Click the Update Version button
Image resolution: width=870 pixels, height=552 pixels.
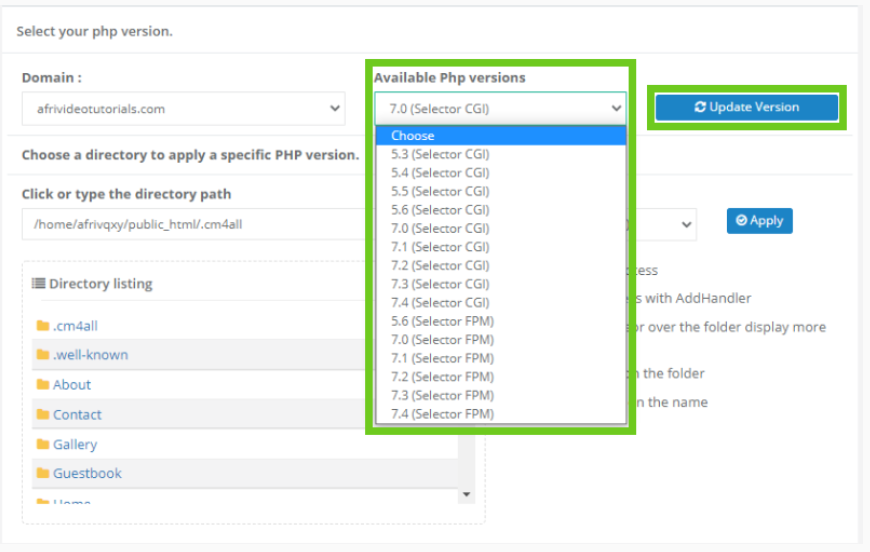pyautogui.click(x=746, y=107)
